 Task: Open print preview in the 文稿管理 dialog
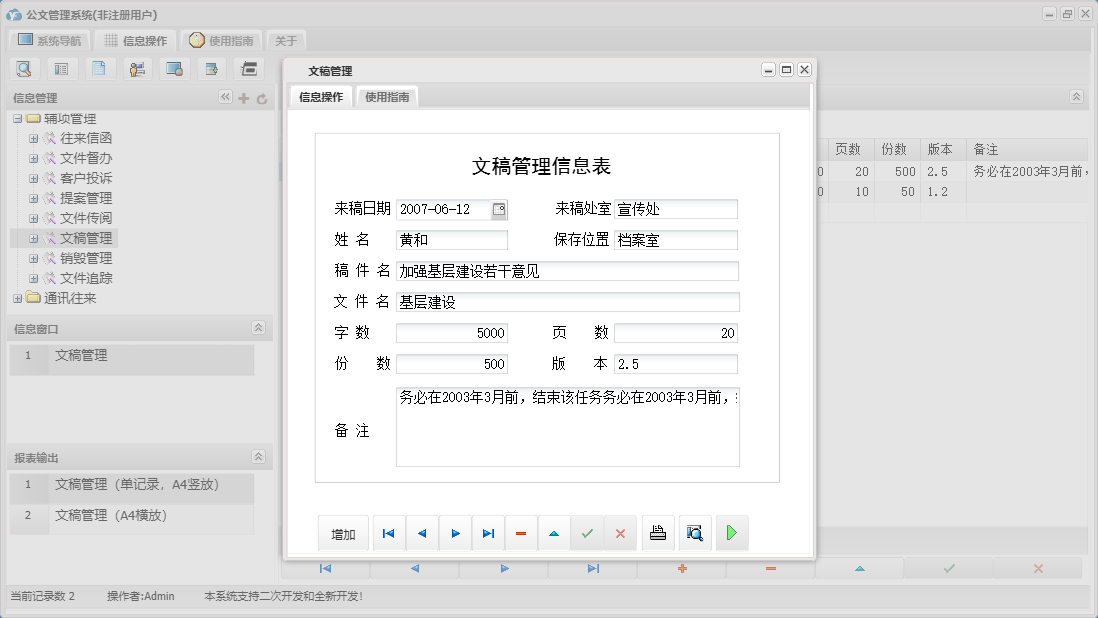click(695, 533)
